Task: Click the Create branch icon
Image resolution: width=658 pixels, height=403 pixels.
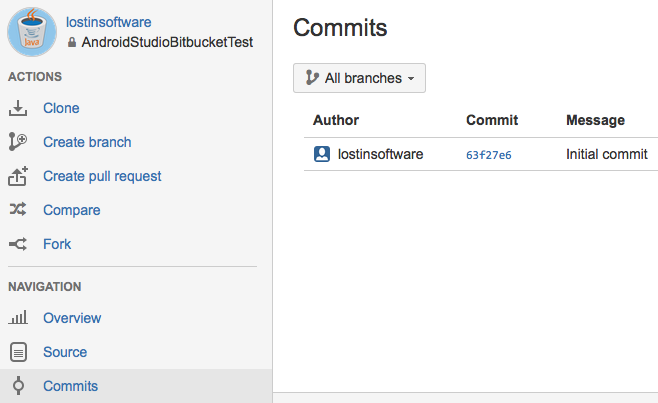Action: (x=18, y=142)
